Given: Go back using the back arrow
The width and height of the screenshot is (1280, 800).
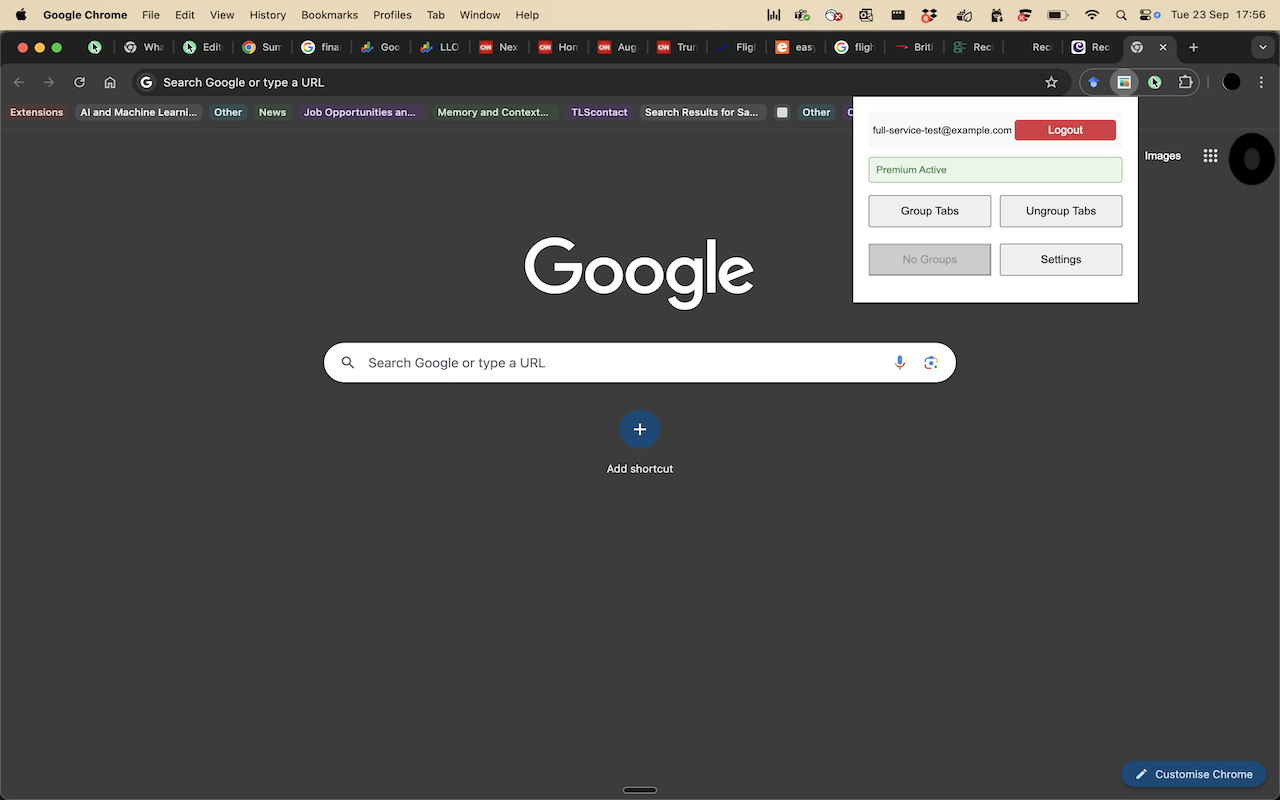Looking at the screenshot, I should [18, 82].
